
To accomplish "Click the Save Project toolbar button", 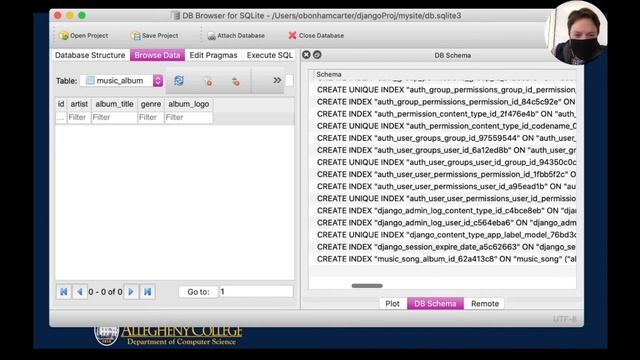I will (154, 36).
